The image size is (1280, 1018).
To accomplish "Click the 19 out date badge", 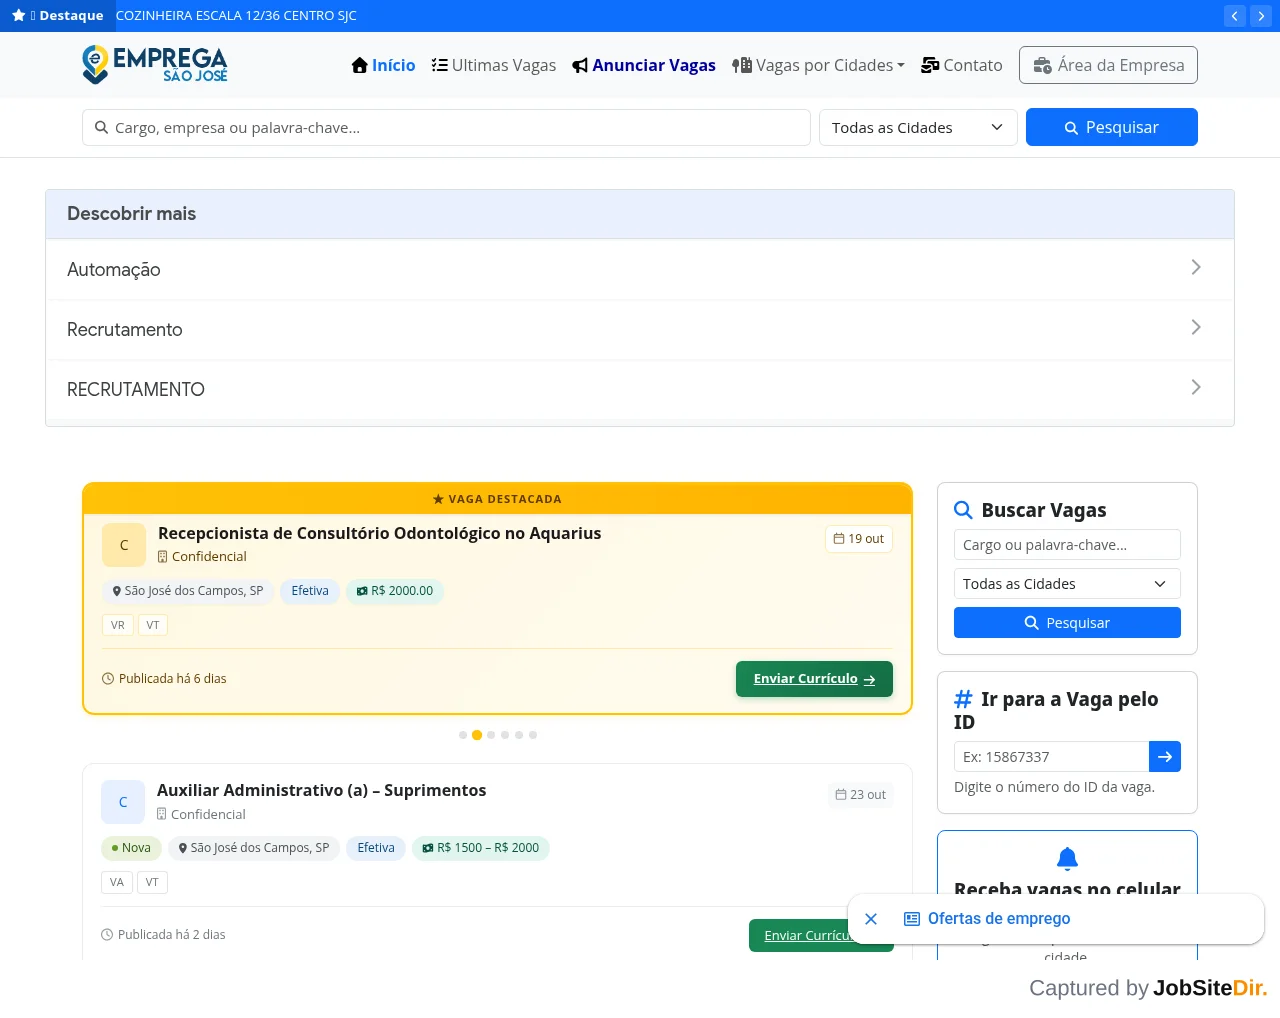I will pos(859,539).
